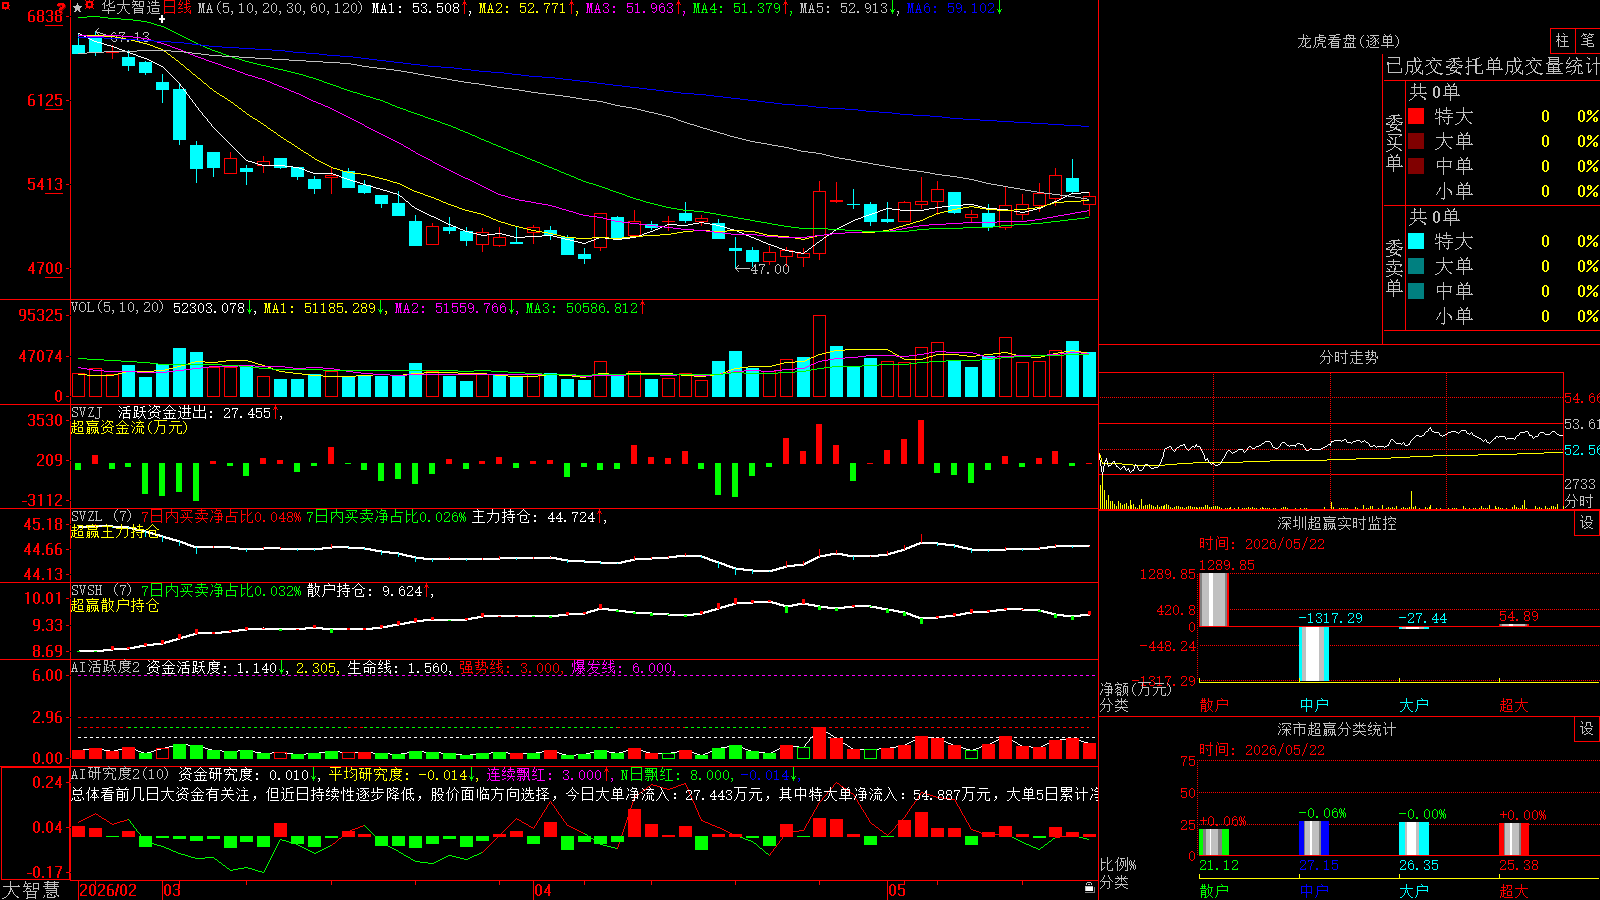Screen dimensions: 1600x900
Task: Open 设 settings for 深市超赢分类统计
Action: coord(1587,729)
